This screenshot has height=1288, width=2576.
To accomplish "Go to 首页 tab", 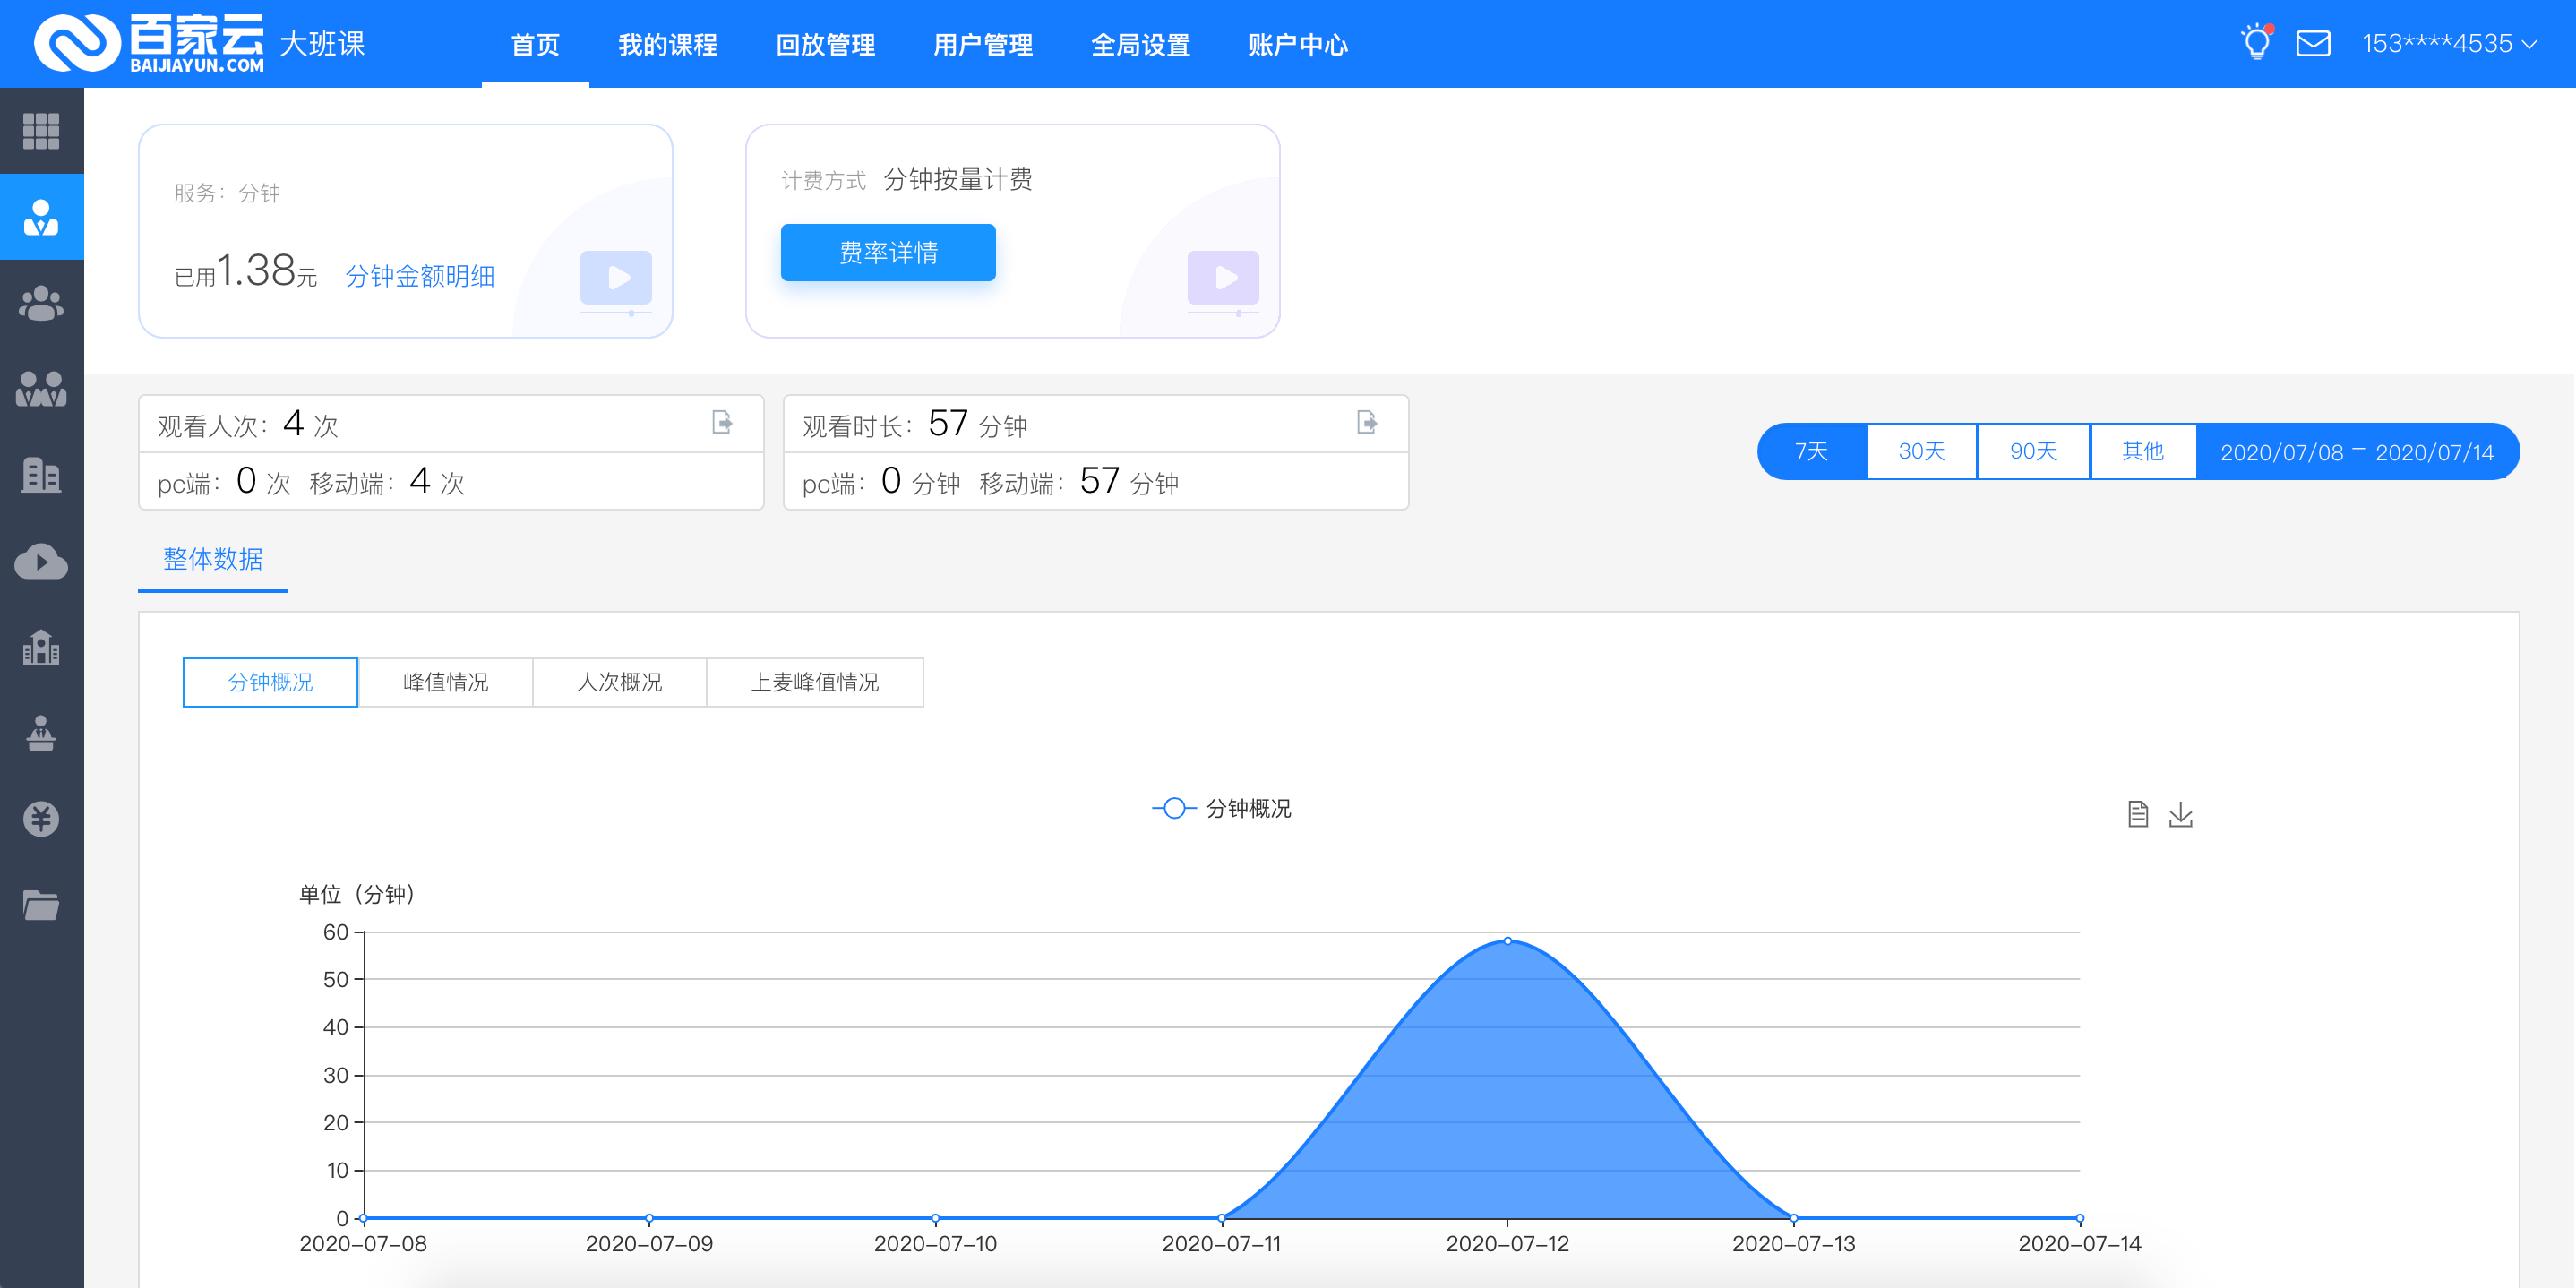I will click(535, 44).
